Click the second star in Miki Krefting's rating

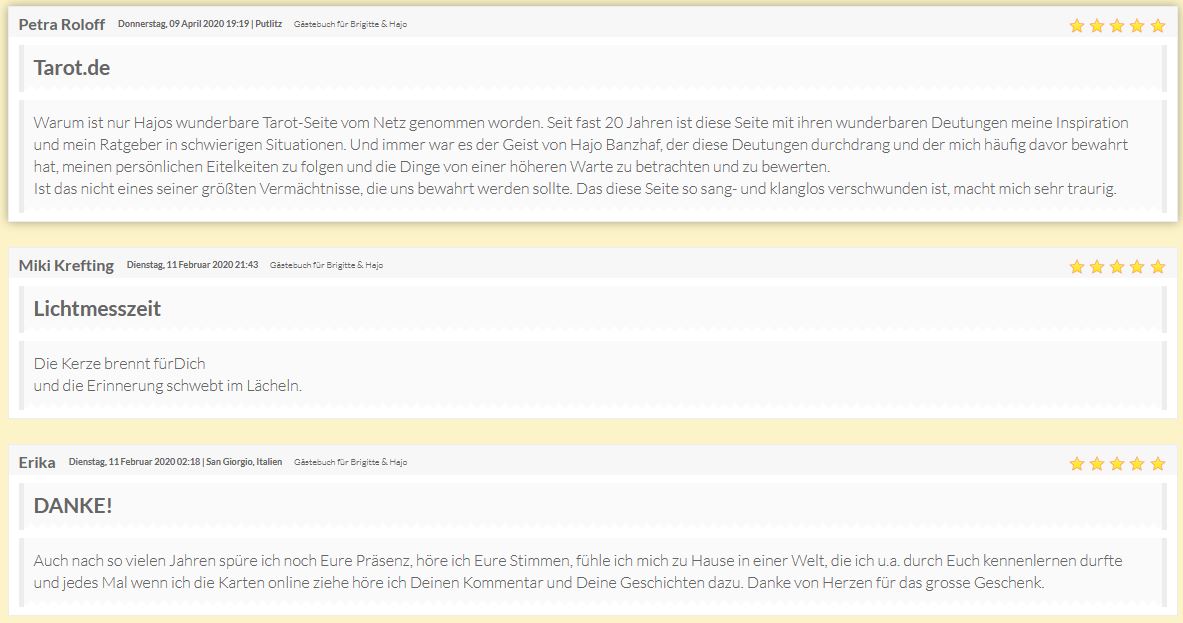pyautogui.click(x=1097, y=266)
